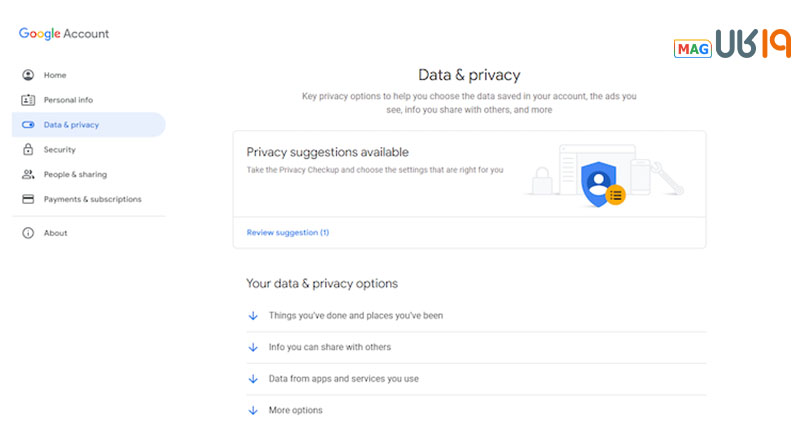Click the Personal info ID card icon
Image resolution: width=800 pixels, height=444 pixels.
pos(28,100)
